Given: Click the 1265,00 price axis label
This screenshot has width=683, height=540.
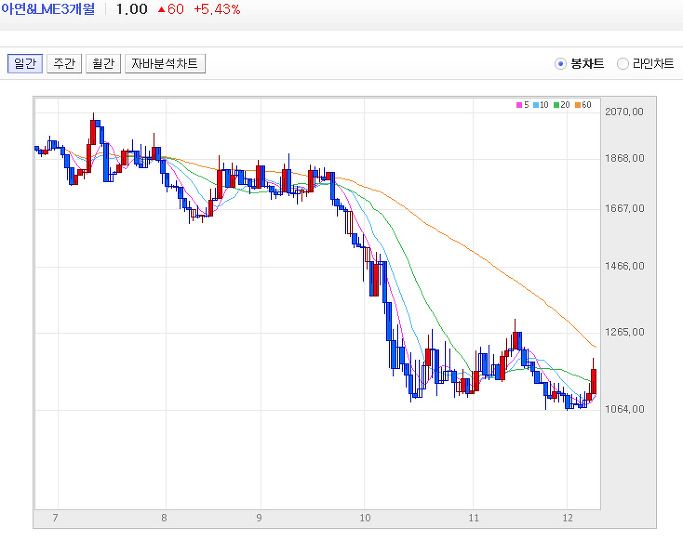Looking at the screenshot, I should pos(624,332).
